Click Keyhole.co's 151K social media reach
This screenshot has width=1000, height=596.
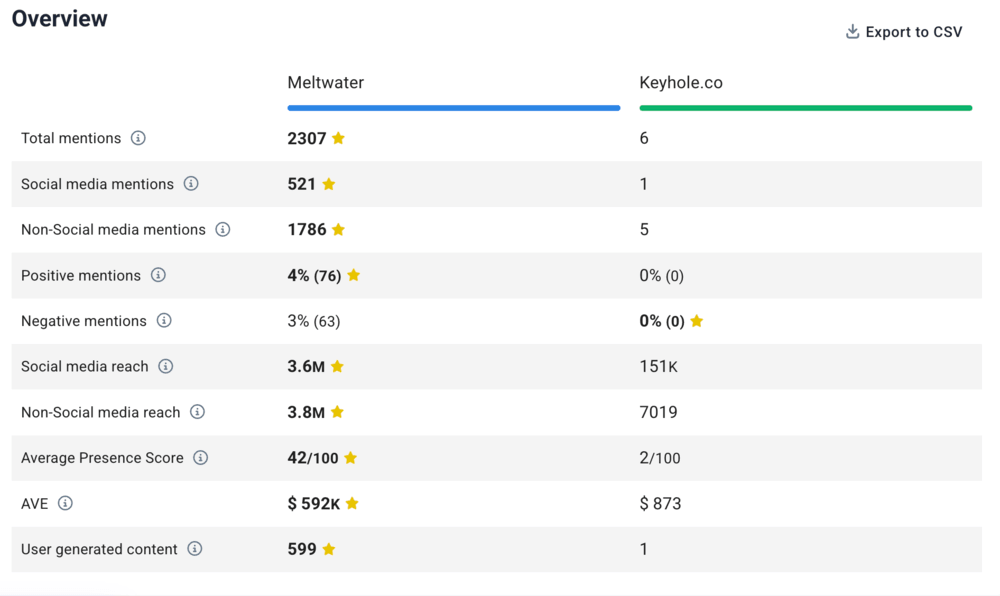point(658,366)
